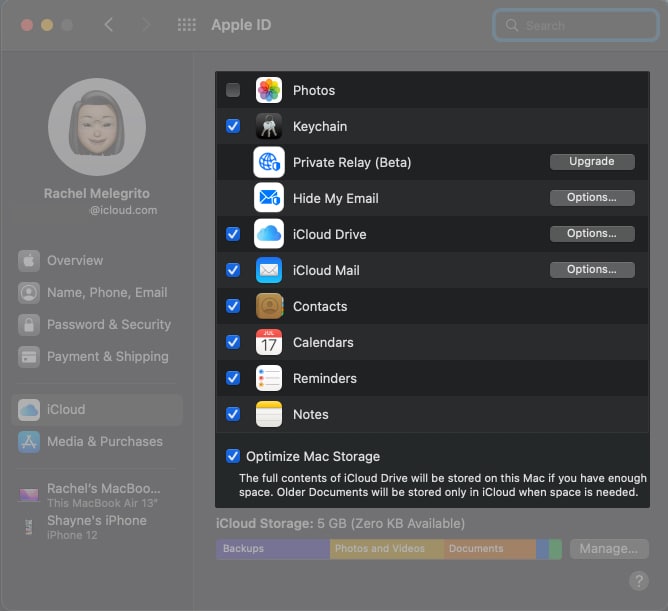Click the Backups storage bar segment
Viewport: 668px width, 611px height.
[273, 549]
